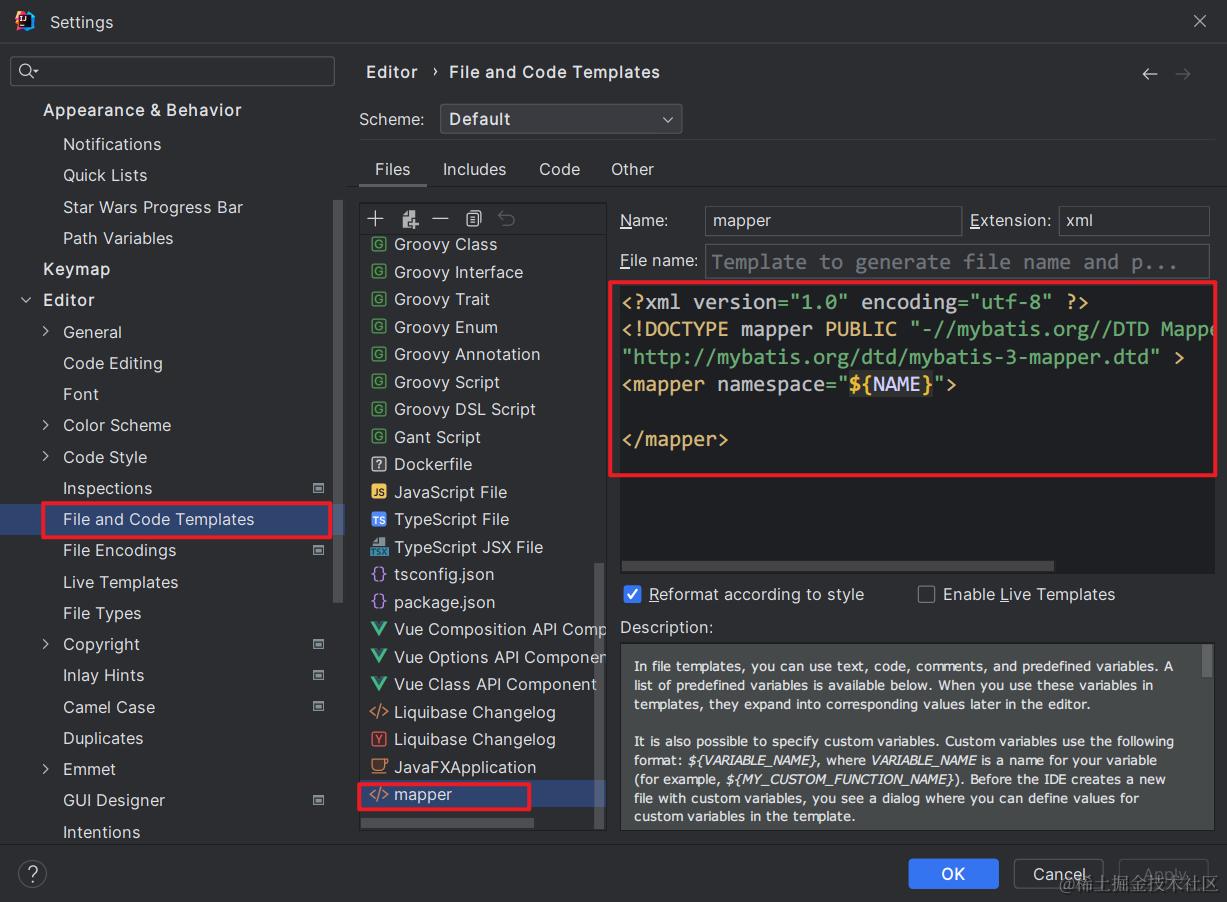Image resolution: width=1227 pixels, height=902 pixels.
Task: Click the revert to original template icon
Action: pos(506,218)
